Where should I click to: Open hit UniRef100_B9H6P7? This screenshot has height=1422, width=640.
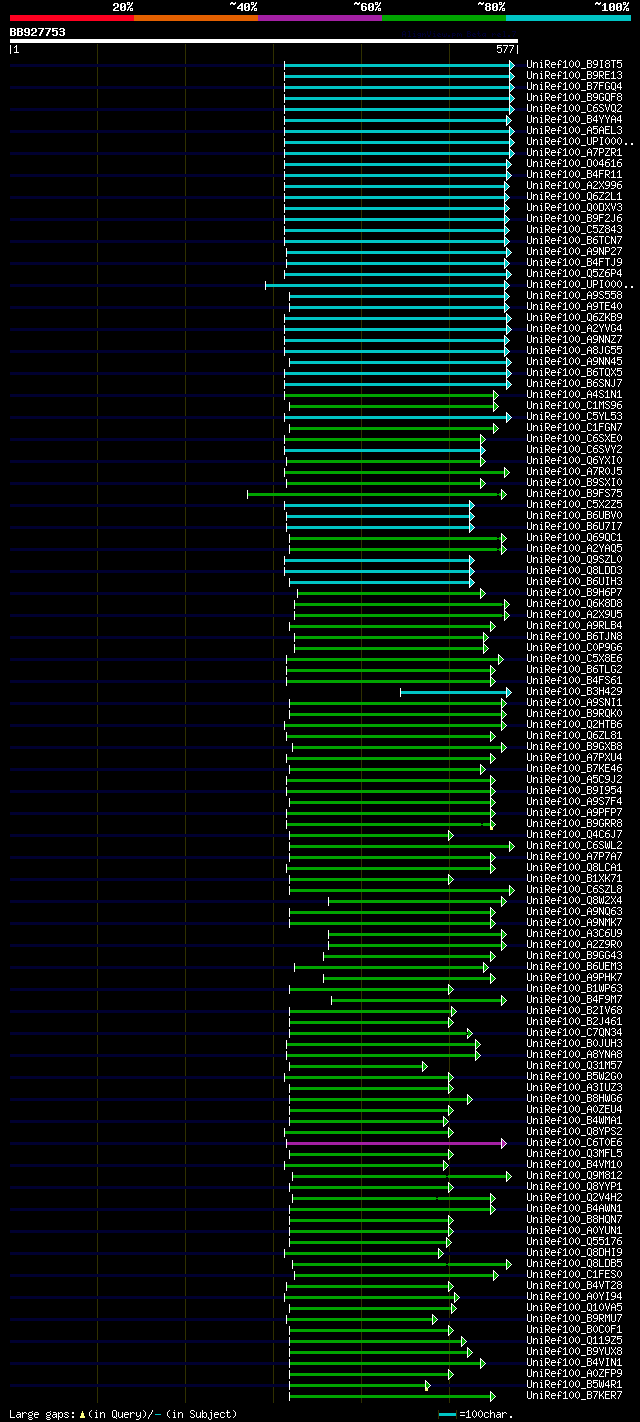(x=574, y=592)
